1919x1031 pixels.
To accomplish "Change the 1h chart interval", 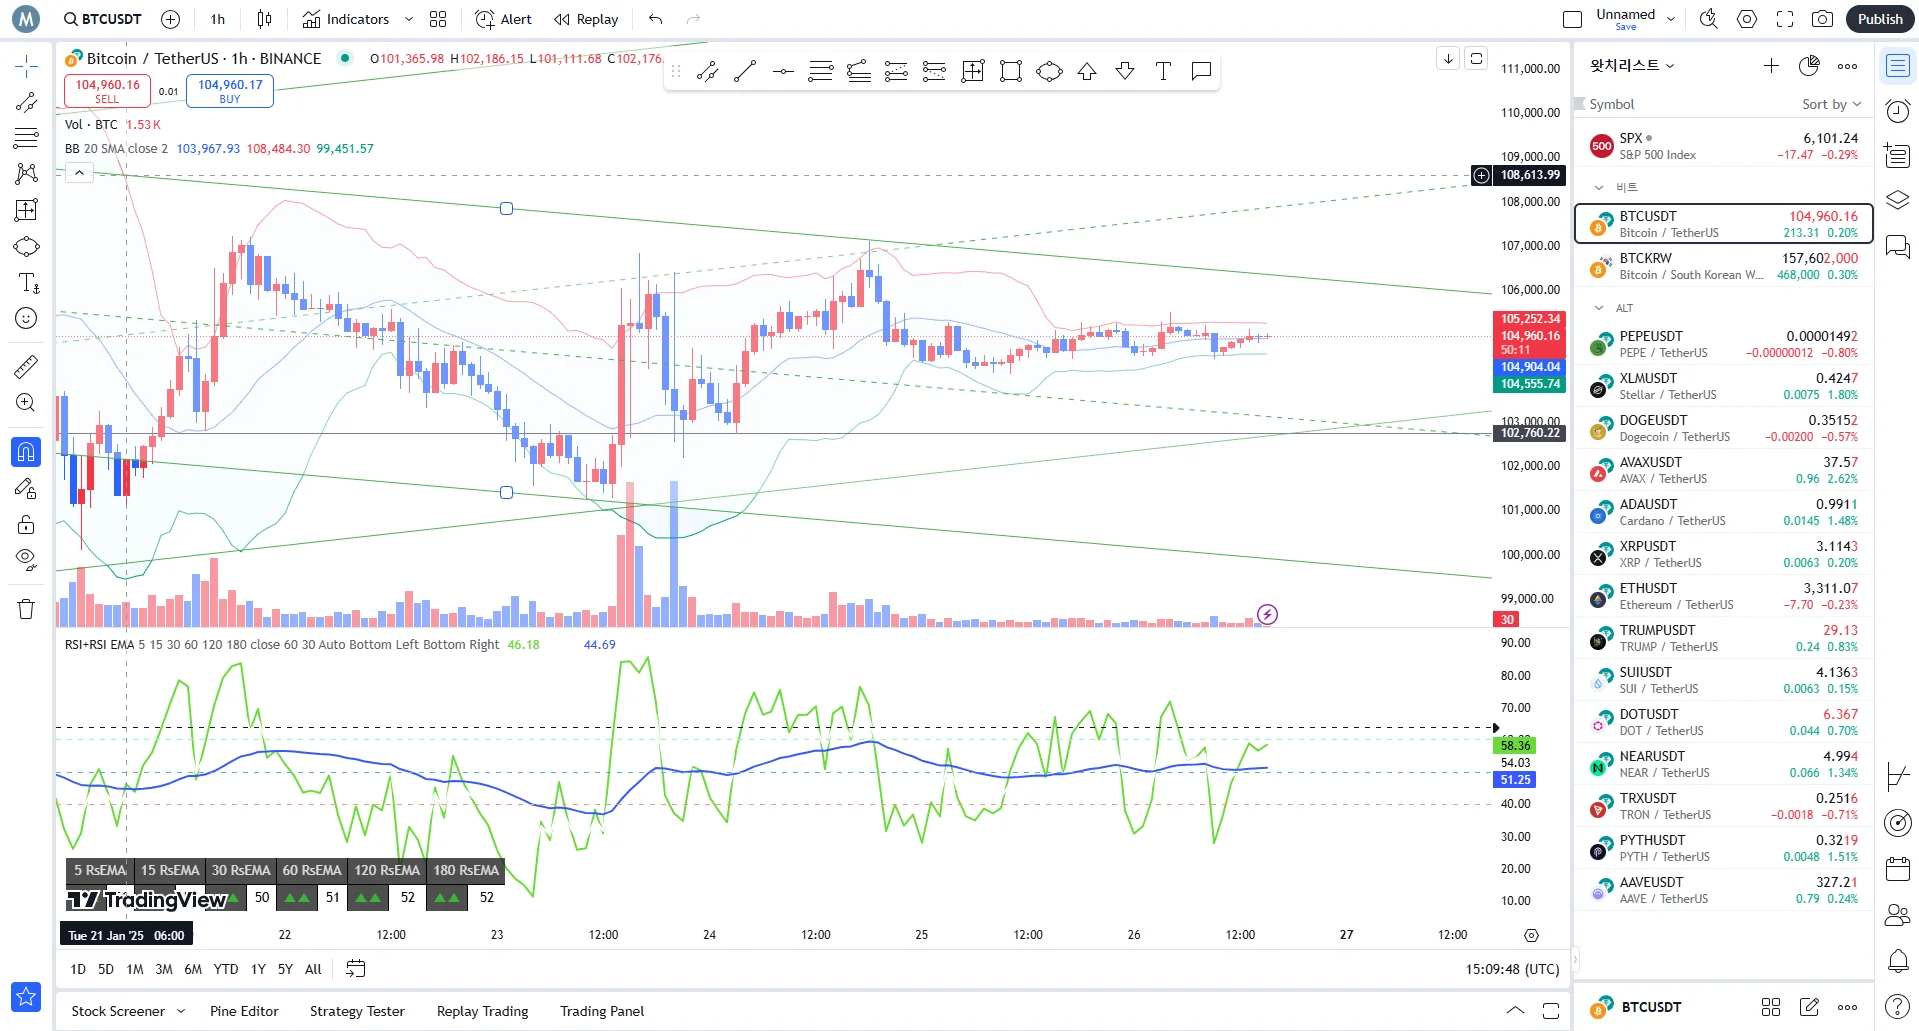I will pyautogui.click(x=218, y=19).
